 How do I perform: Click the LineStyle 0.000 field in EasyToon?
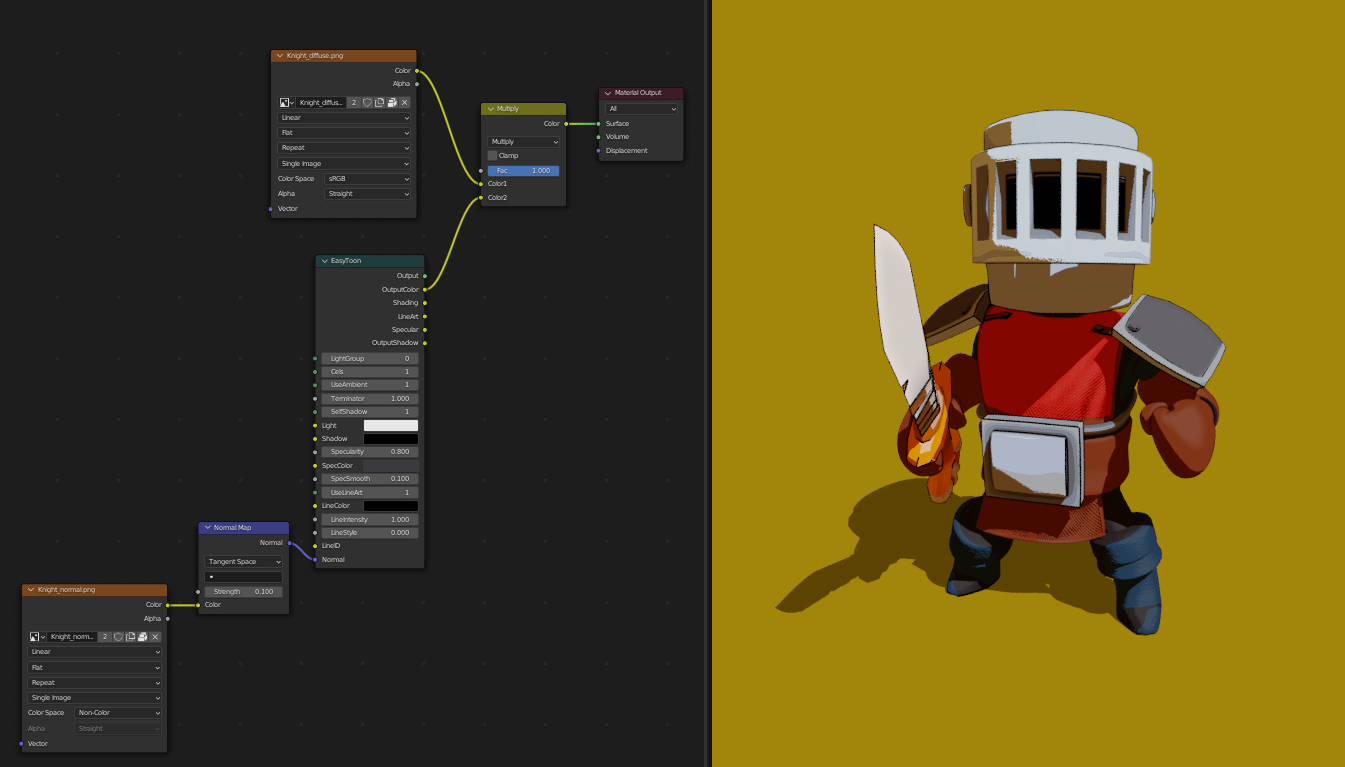(370, 533)
